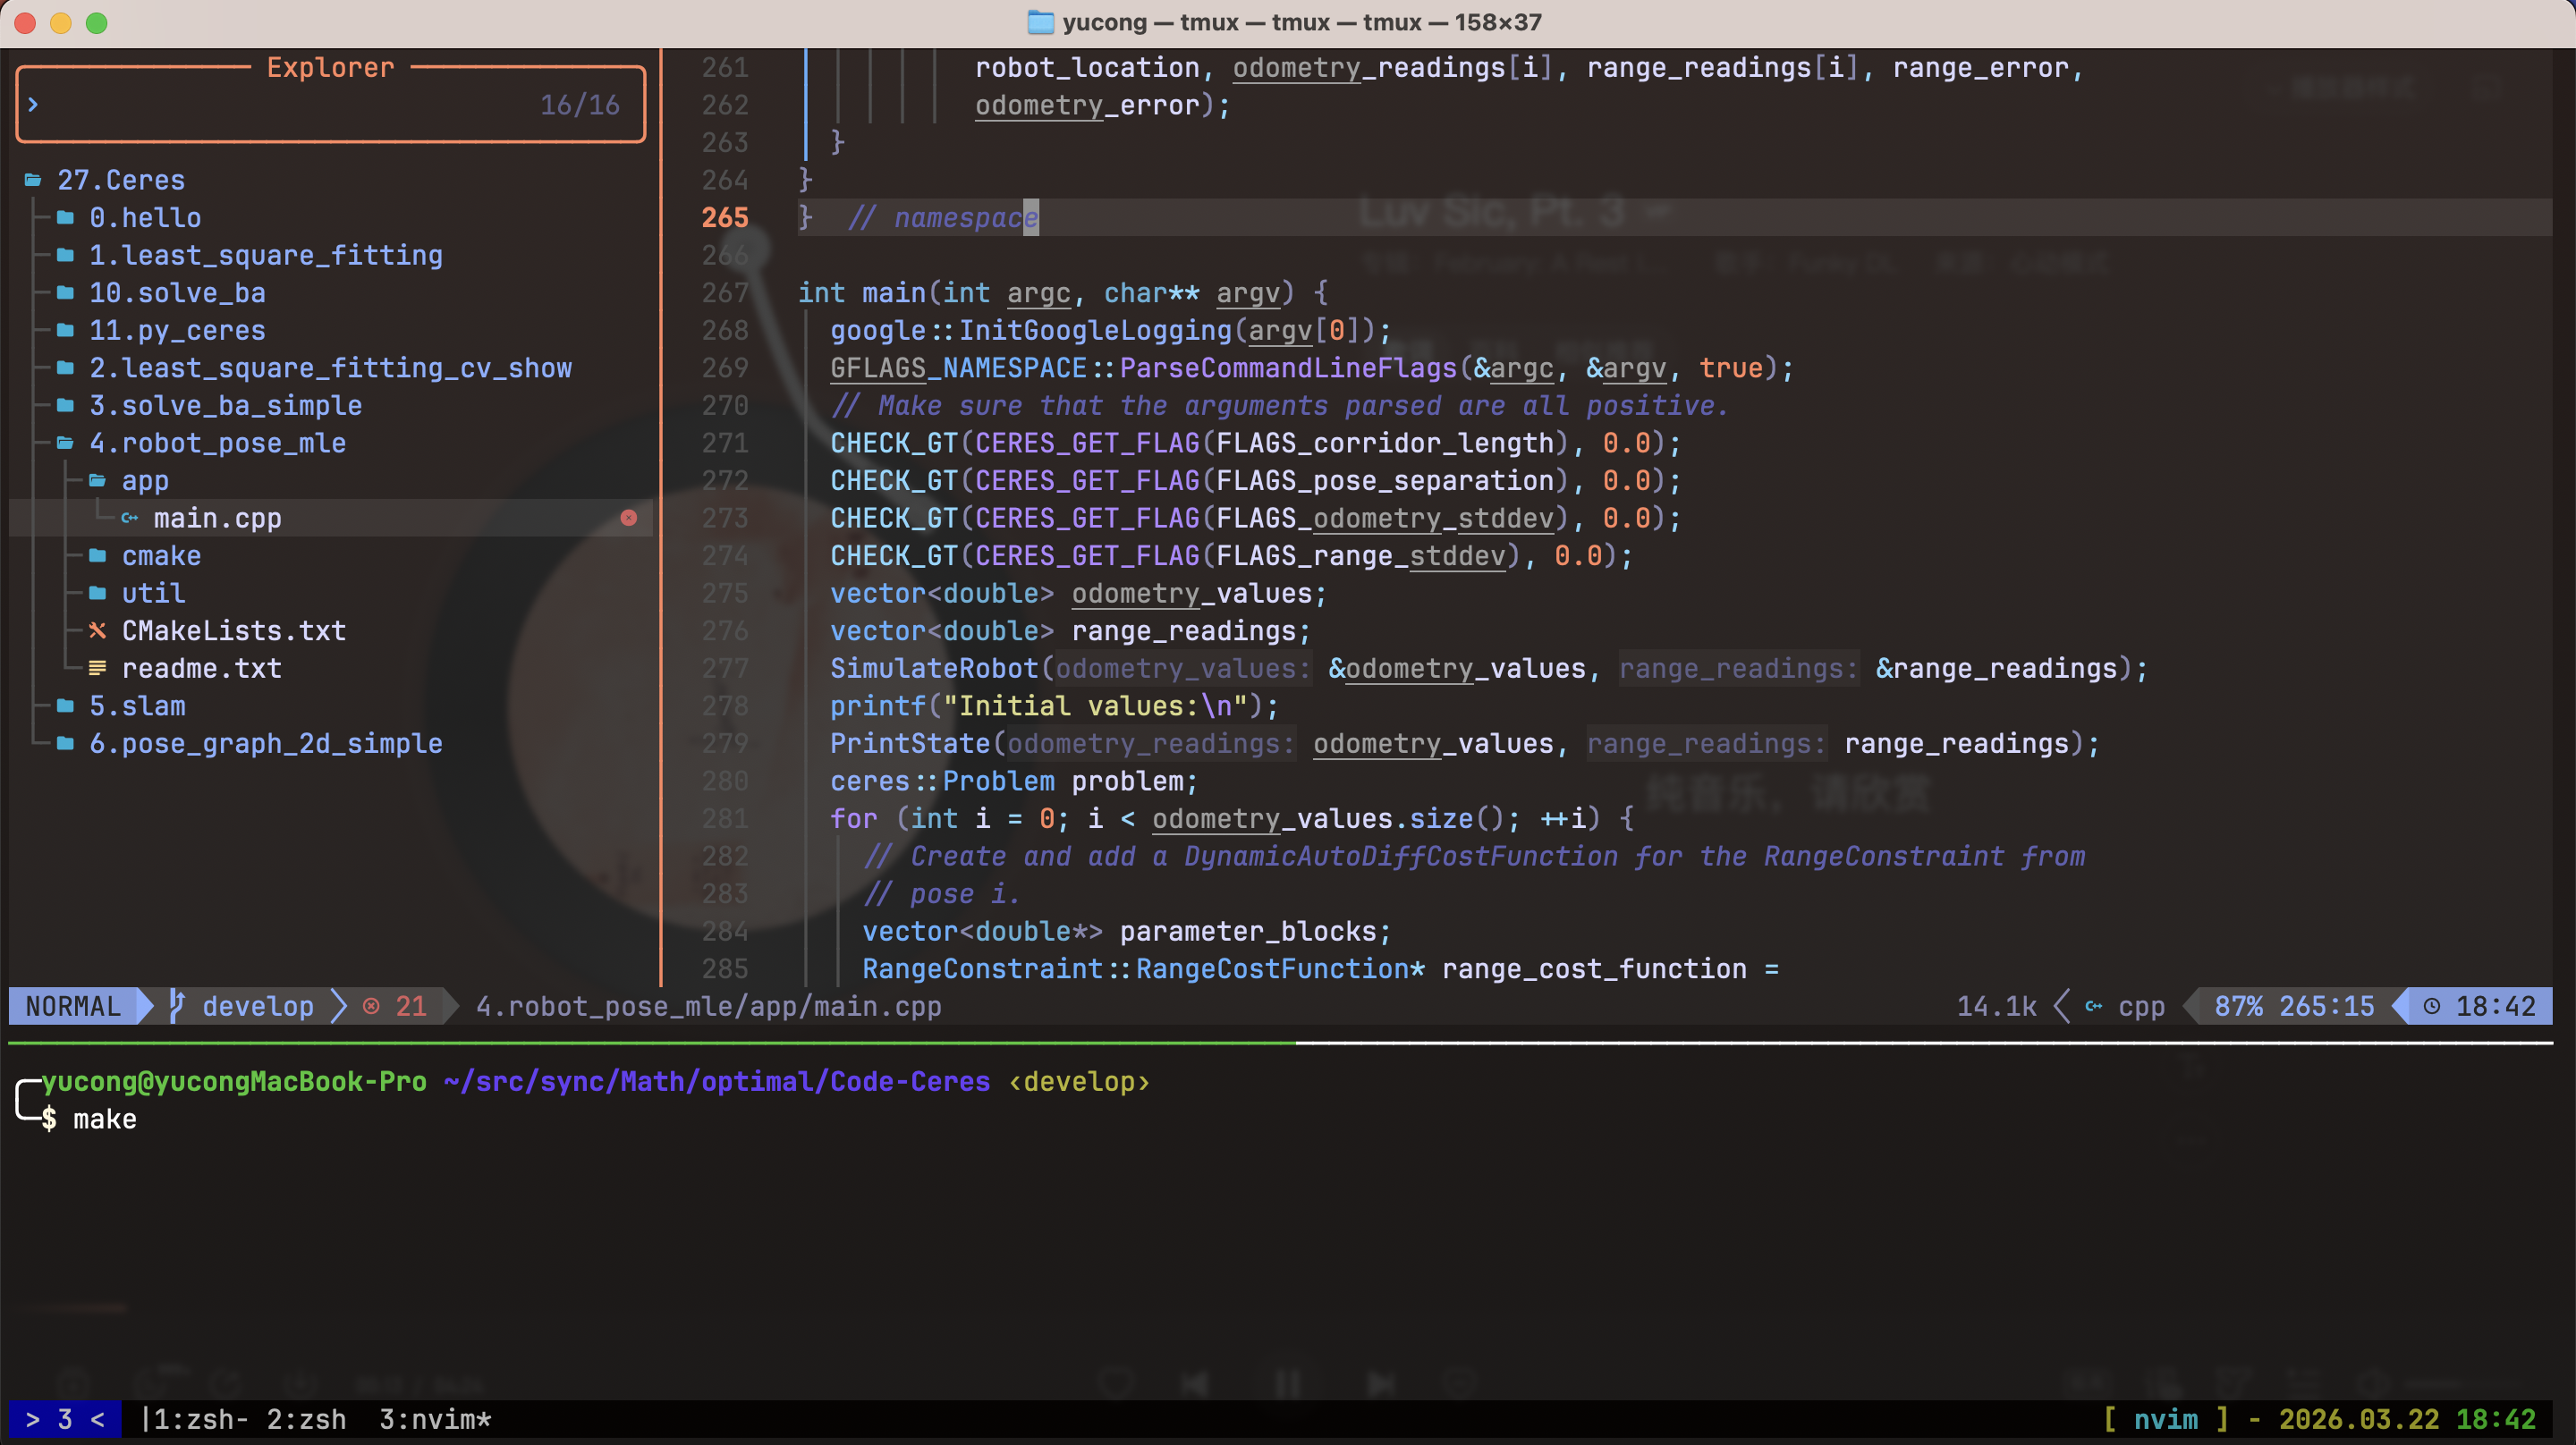Click the red error marker on main.cpp

[628, 518]
